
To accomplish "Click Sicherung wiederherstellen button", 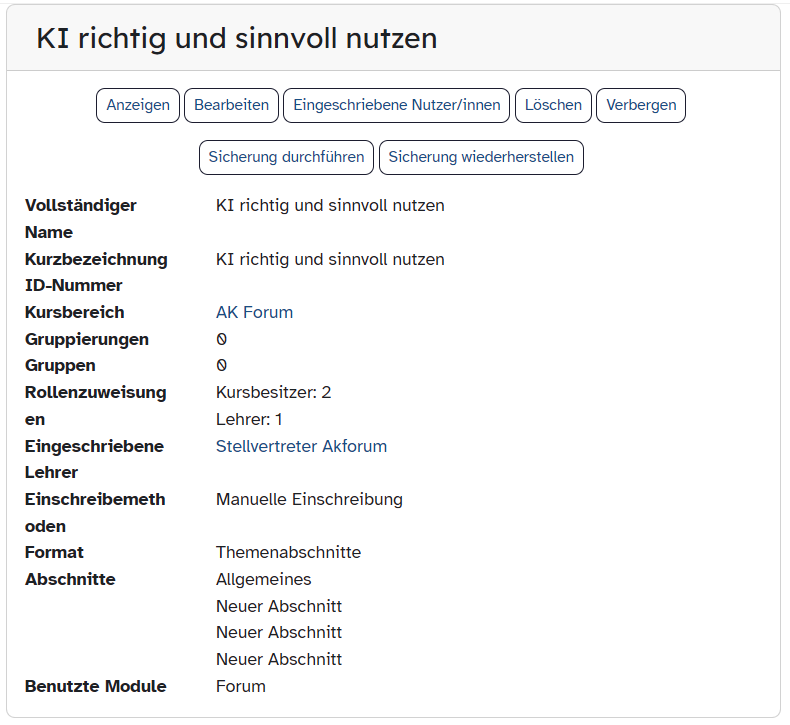I will (481, 157).
